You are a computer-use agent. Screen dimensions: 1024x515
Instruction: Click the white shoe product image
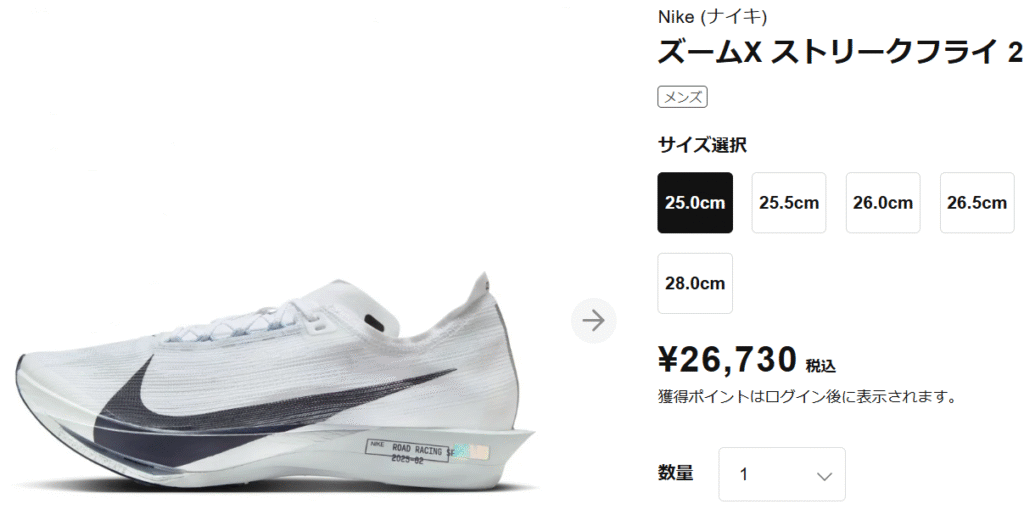point(276,382)
